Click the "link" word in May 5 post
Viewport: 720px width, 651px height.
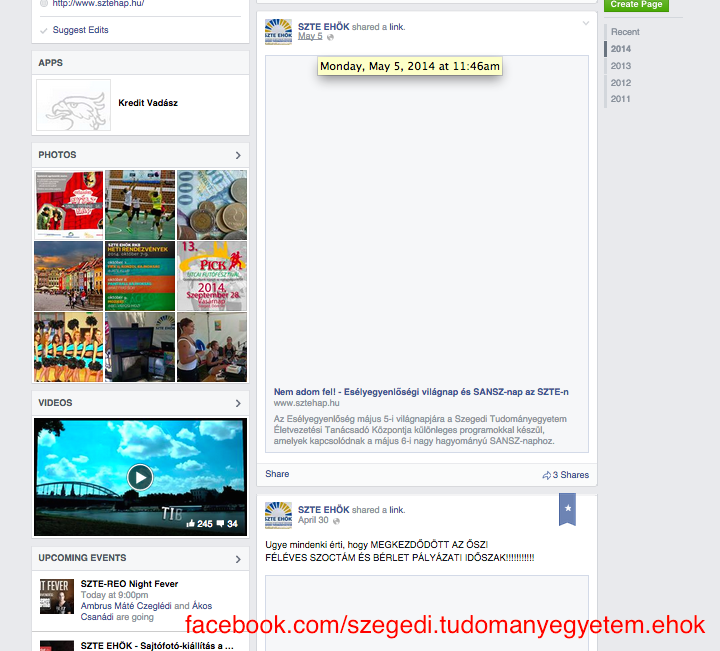coord(396,27)
